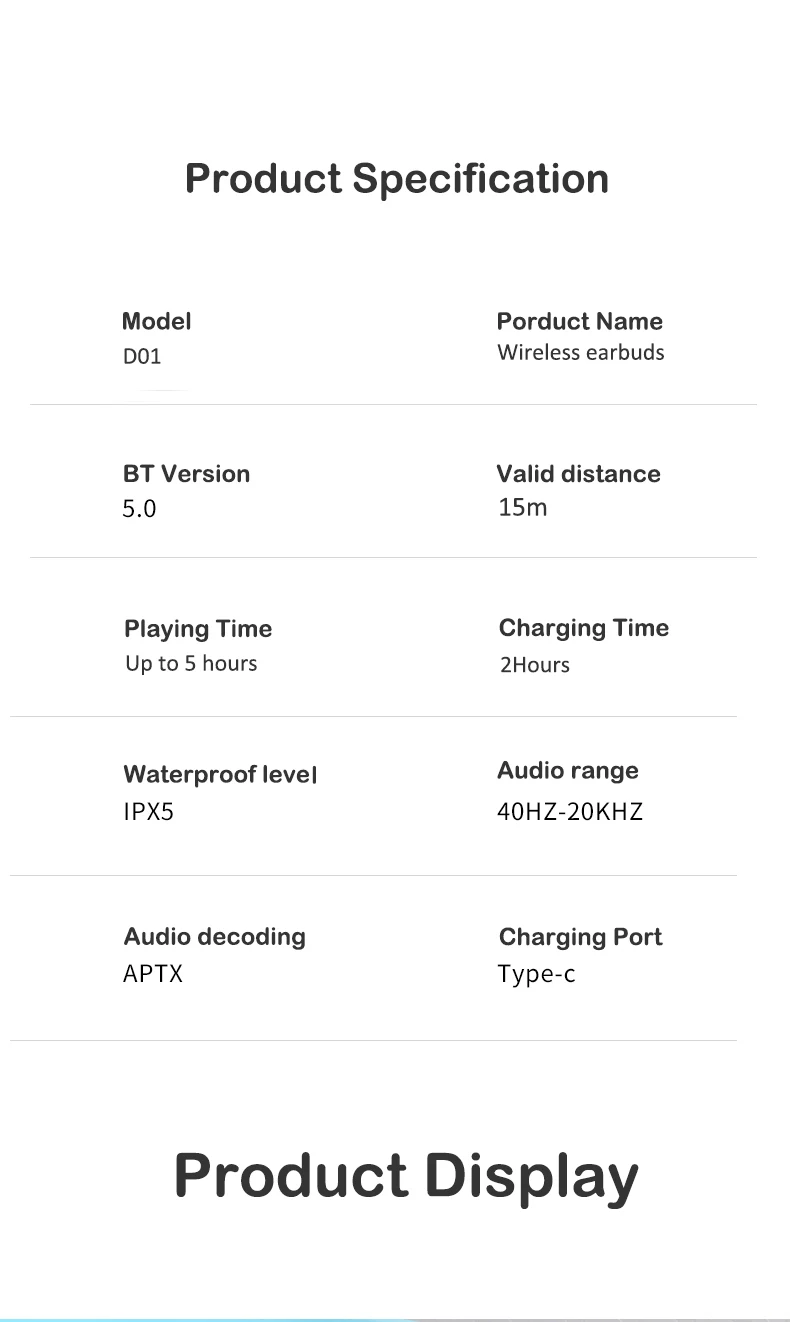
Task: Click the Up to 5 hours text
Action: (191, 664)
